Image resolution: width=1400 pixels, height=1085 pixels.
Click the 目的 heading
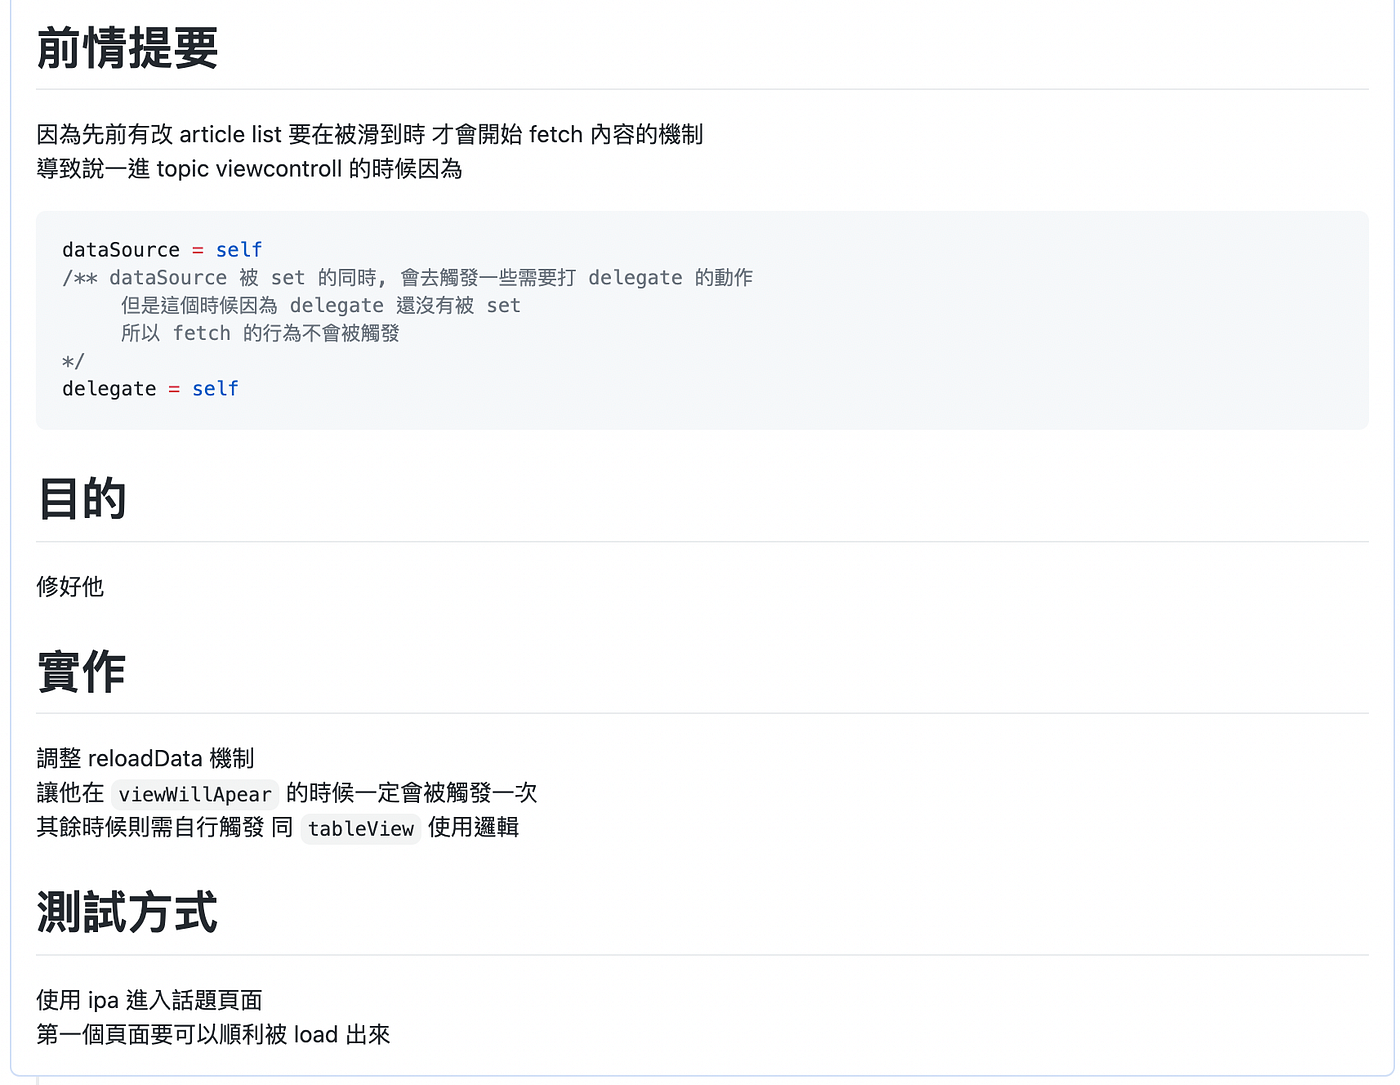[x=82, y=498]
